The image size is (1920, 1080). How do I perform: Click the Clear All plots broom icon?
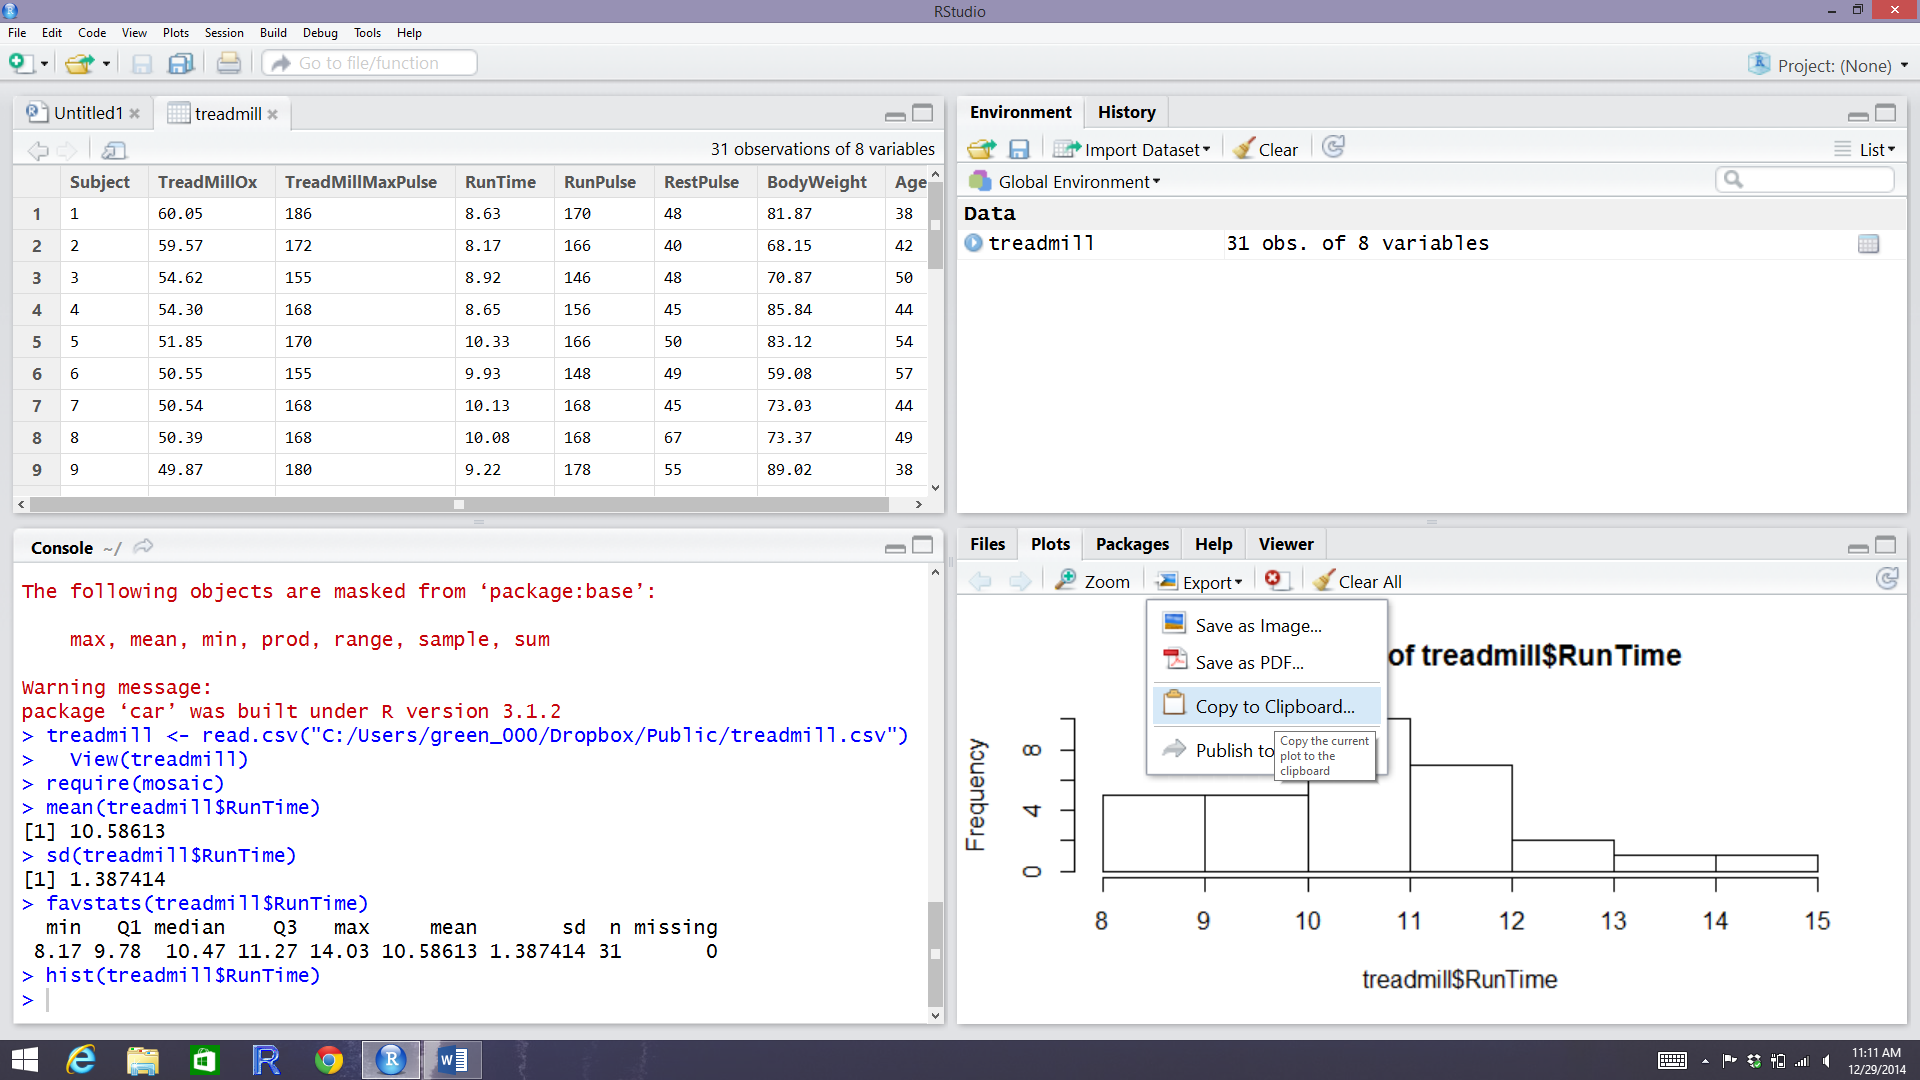(x=1324, y=581)
